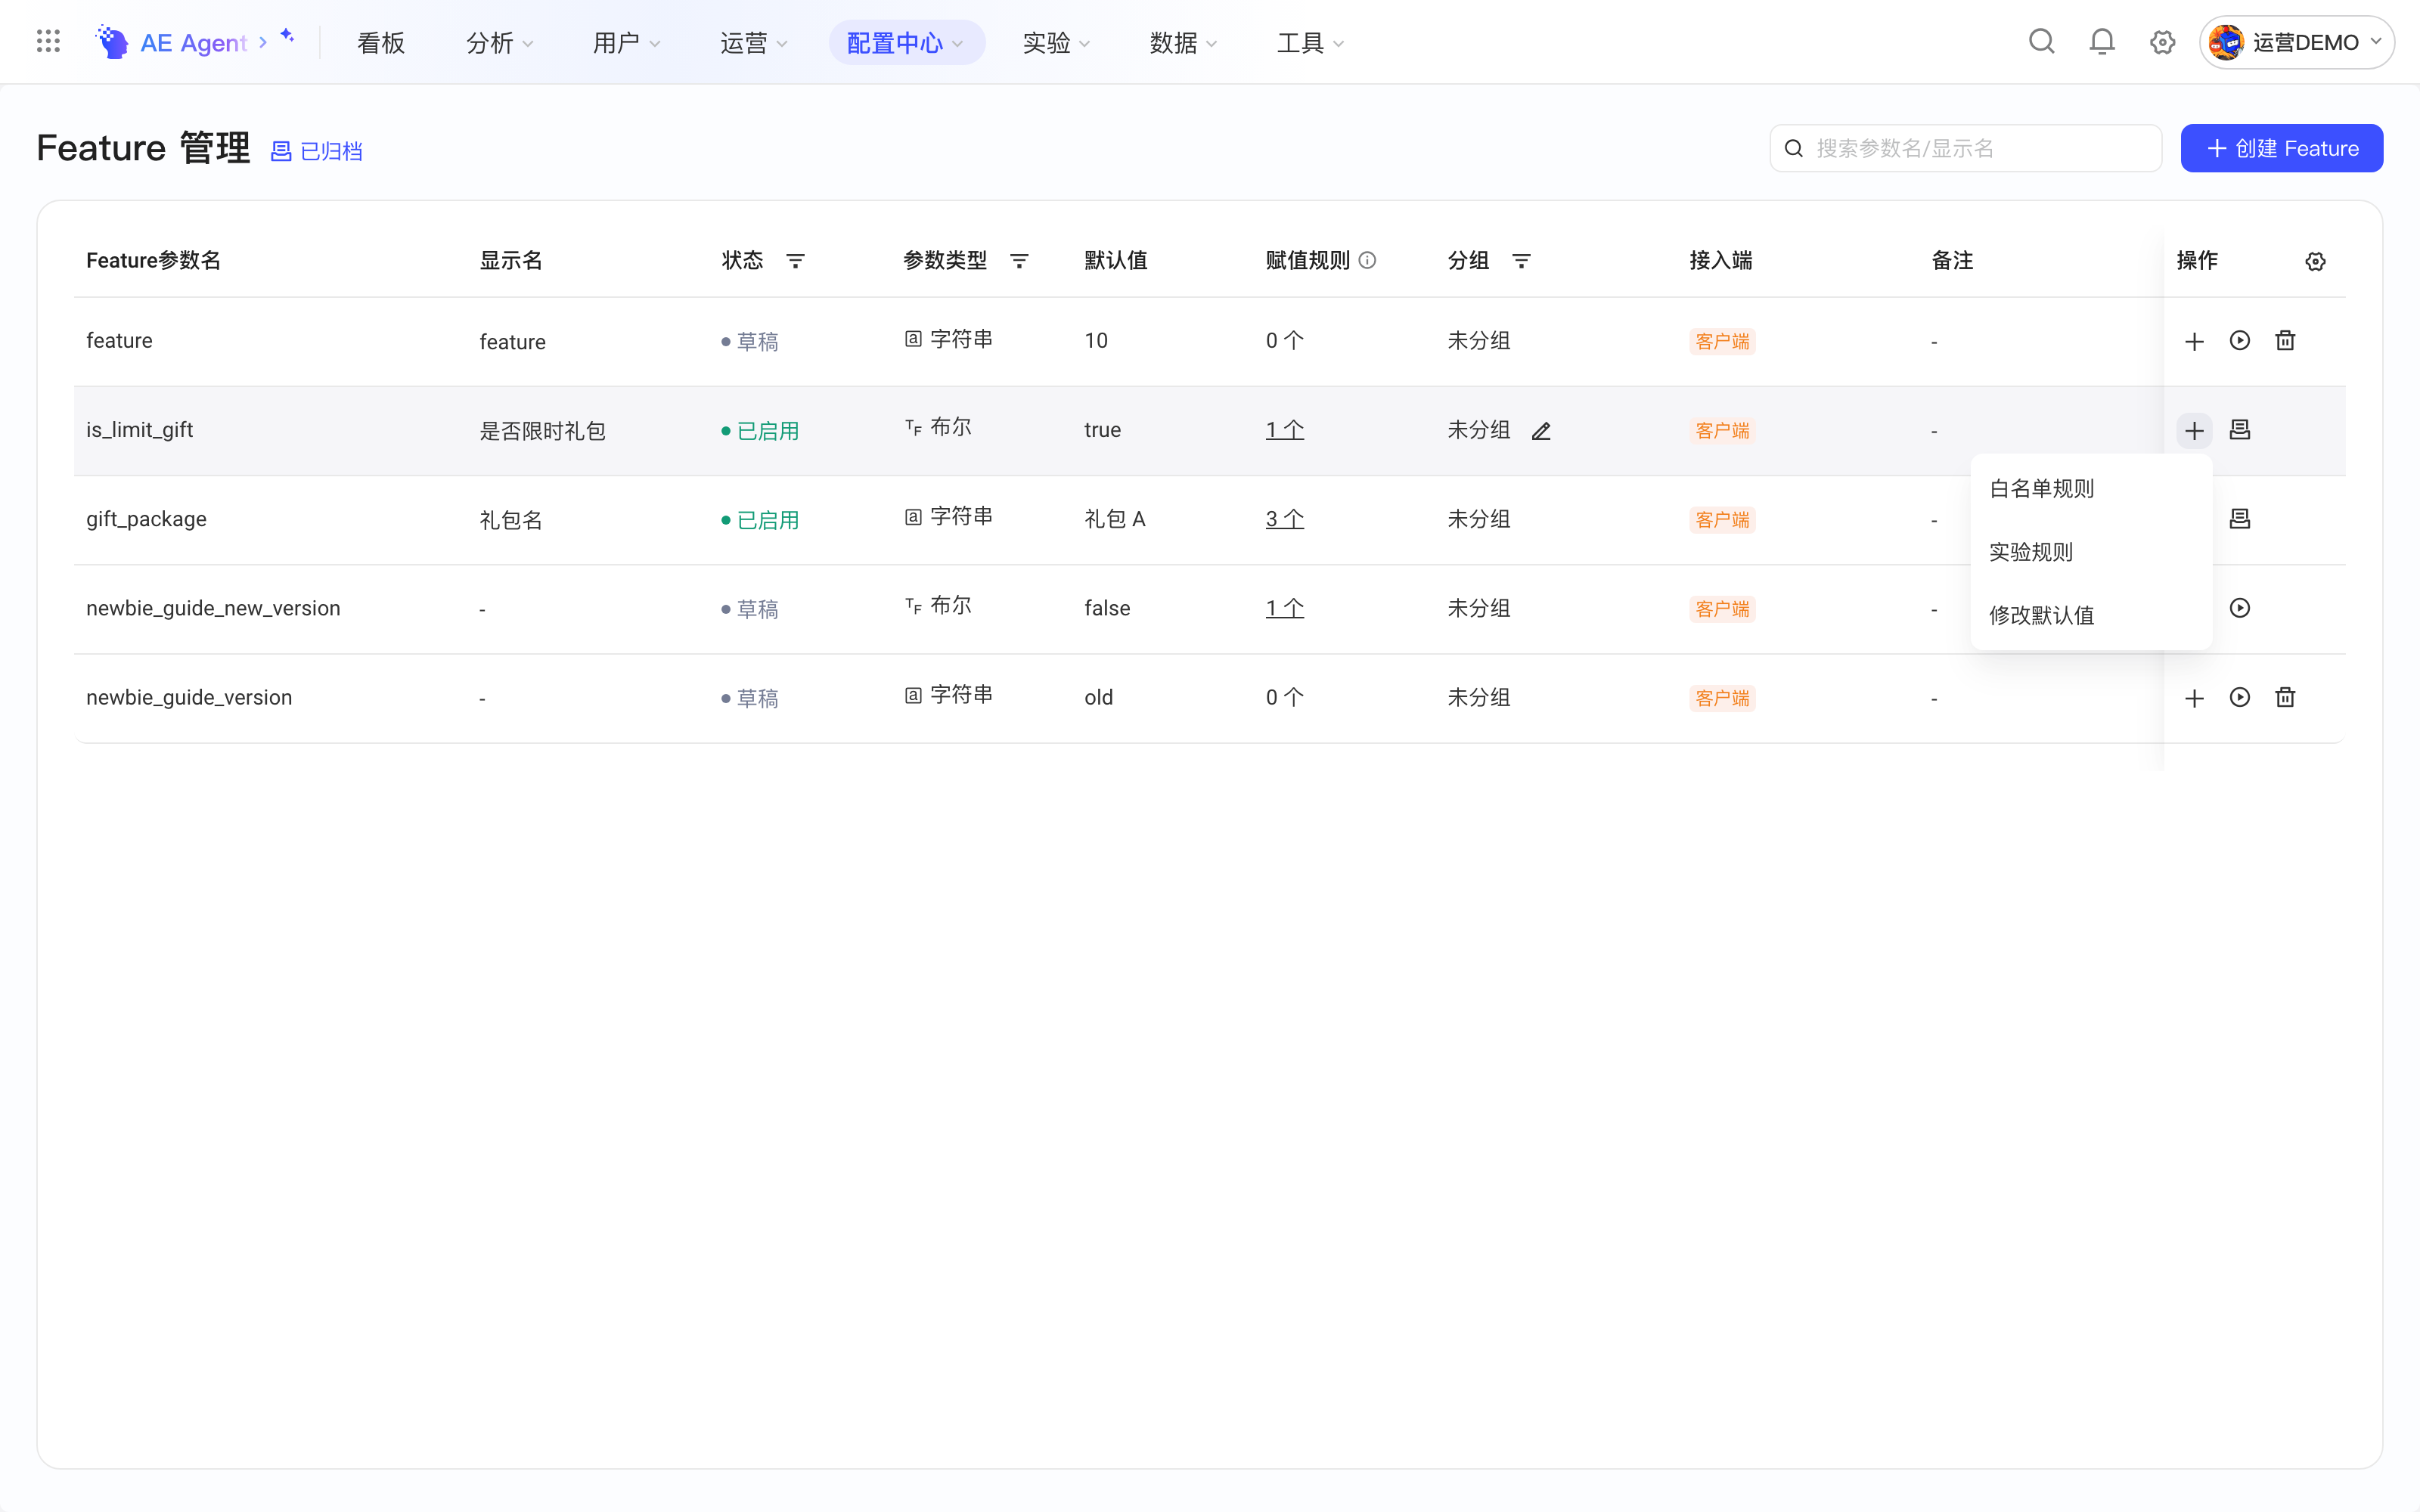The height and width of the screenshot is (1512, 2420).
Task: Expand the 工具 menu
Action: (x=1310, y=43)
